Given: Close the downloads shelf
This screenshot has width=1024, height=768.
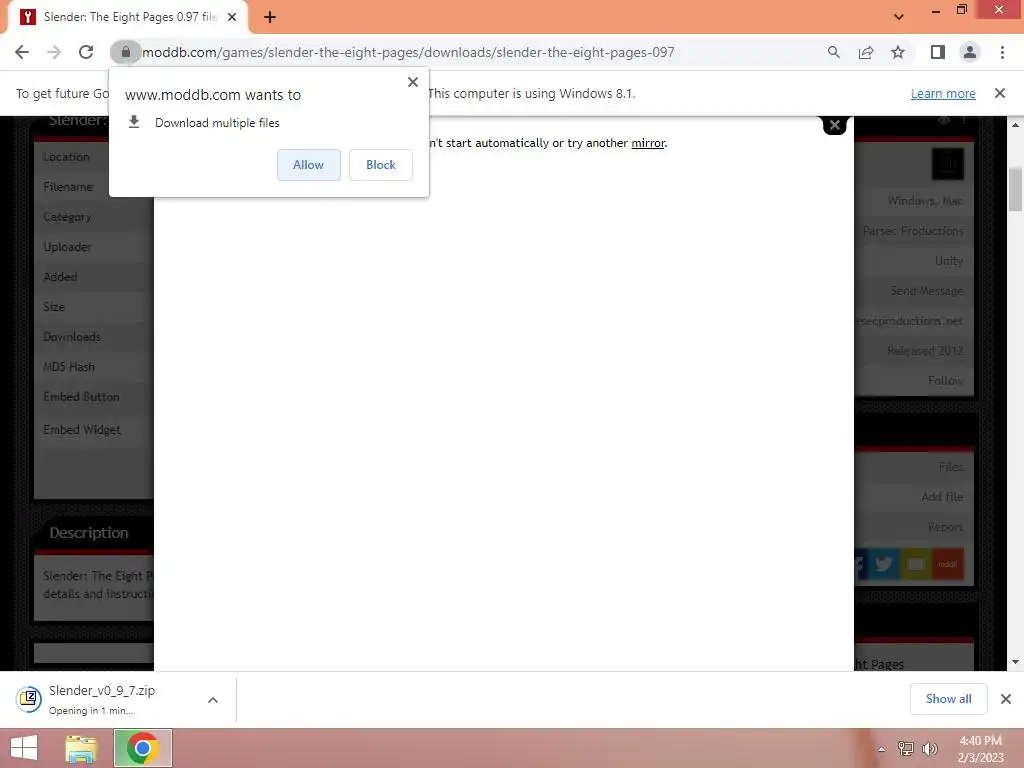Looking at the screenshot, I should click(x=1006, y=699).
